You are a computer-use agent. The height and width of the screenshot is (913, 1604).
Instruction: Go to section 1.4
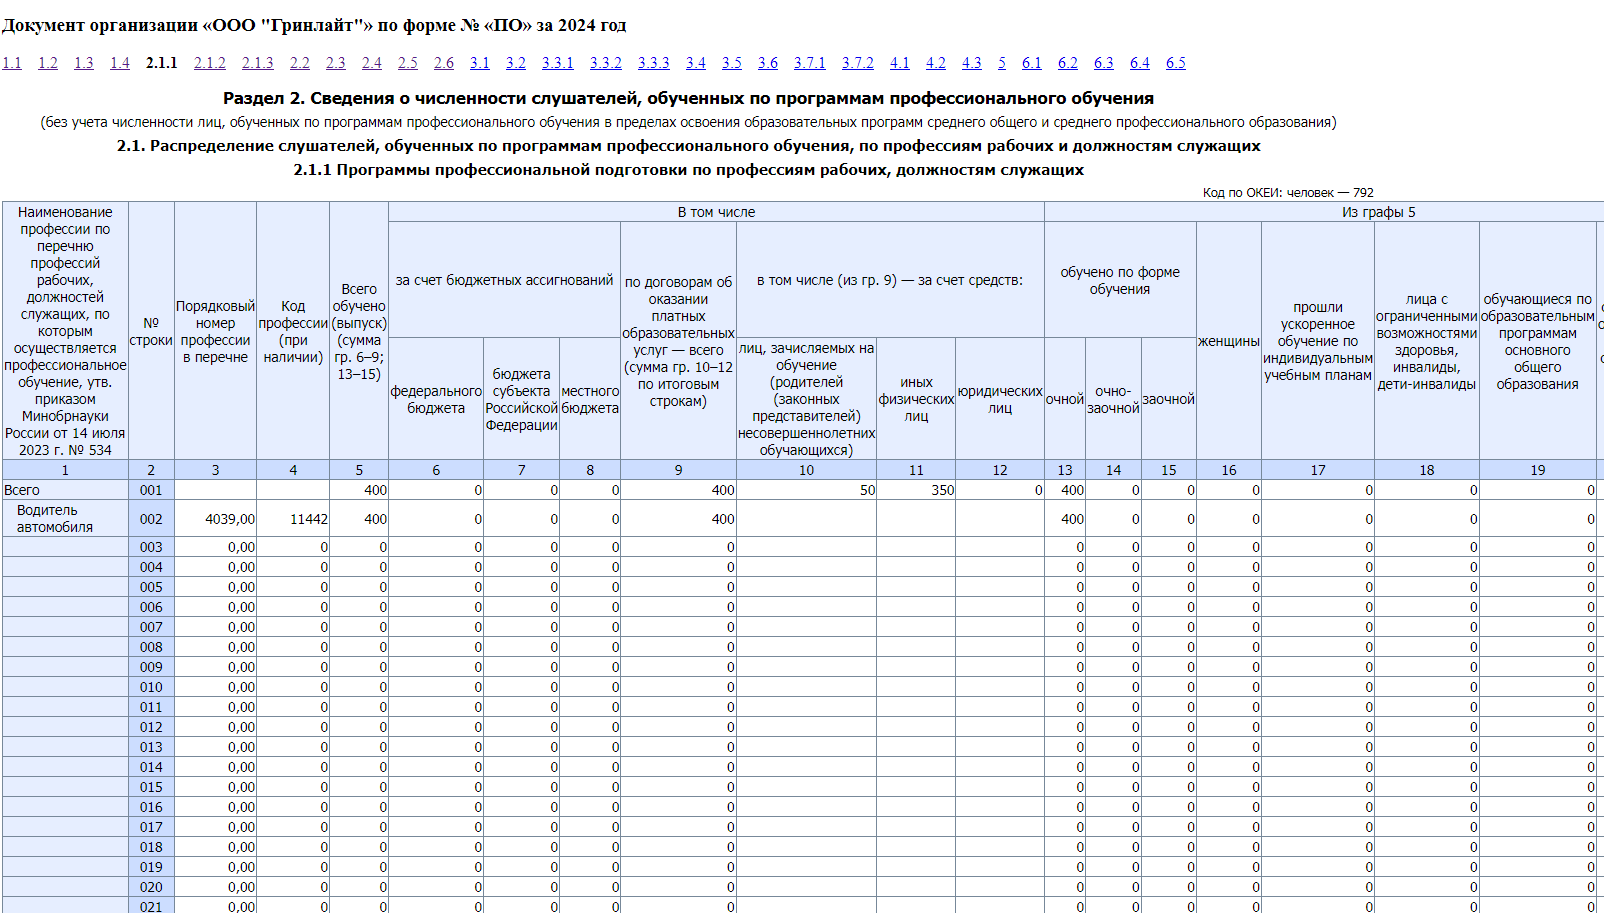120,63
